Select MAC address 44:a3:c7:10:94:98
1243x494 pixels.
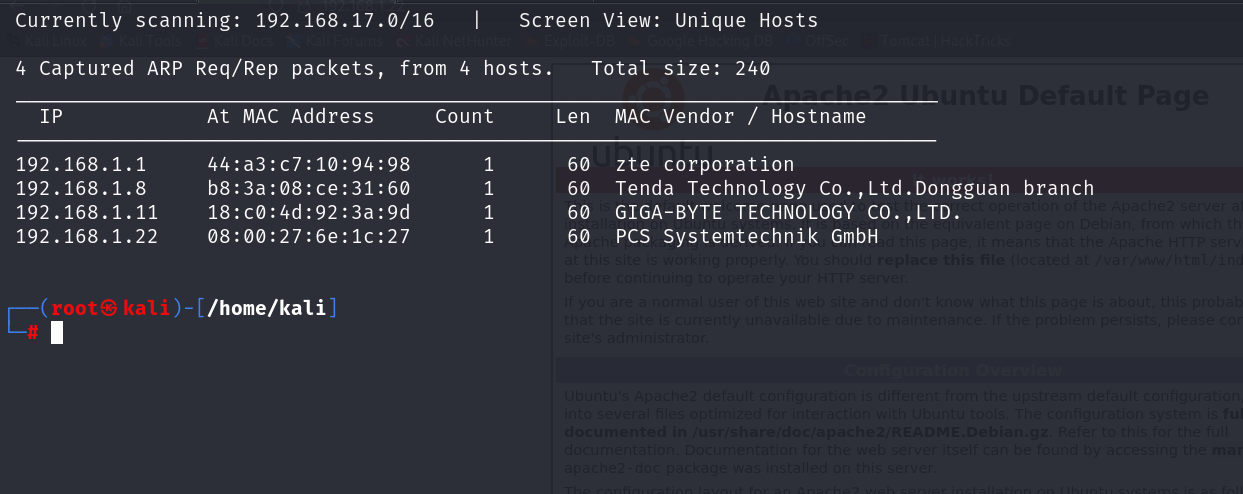click(309, 165)
